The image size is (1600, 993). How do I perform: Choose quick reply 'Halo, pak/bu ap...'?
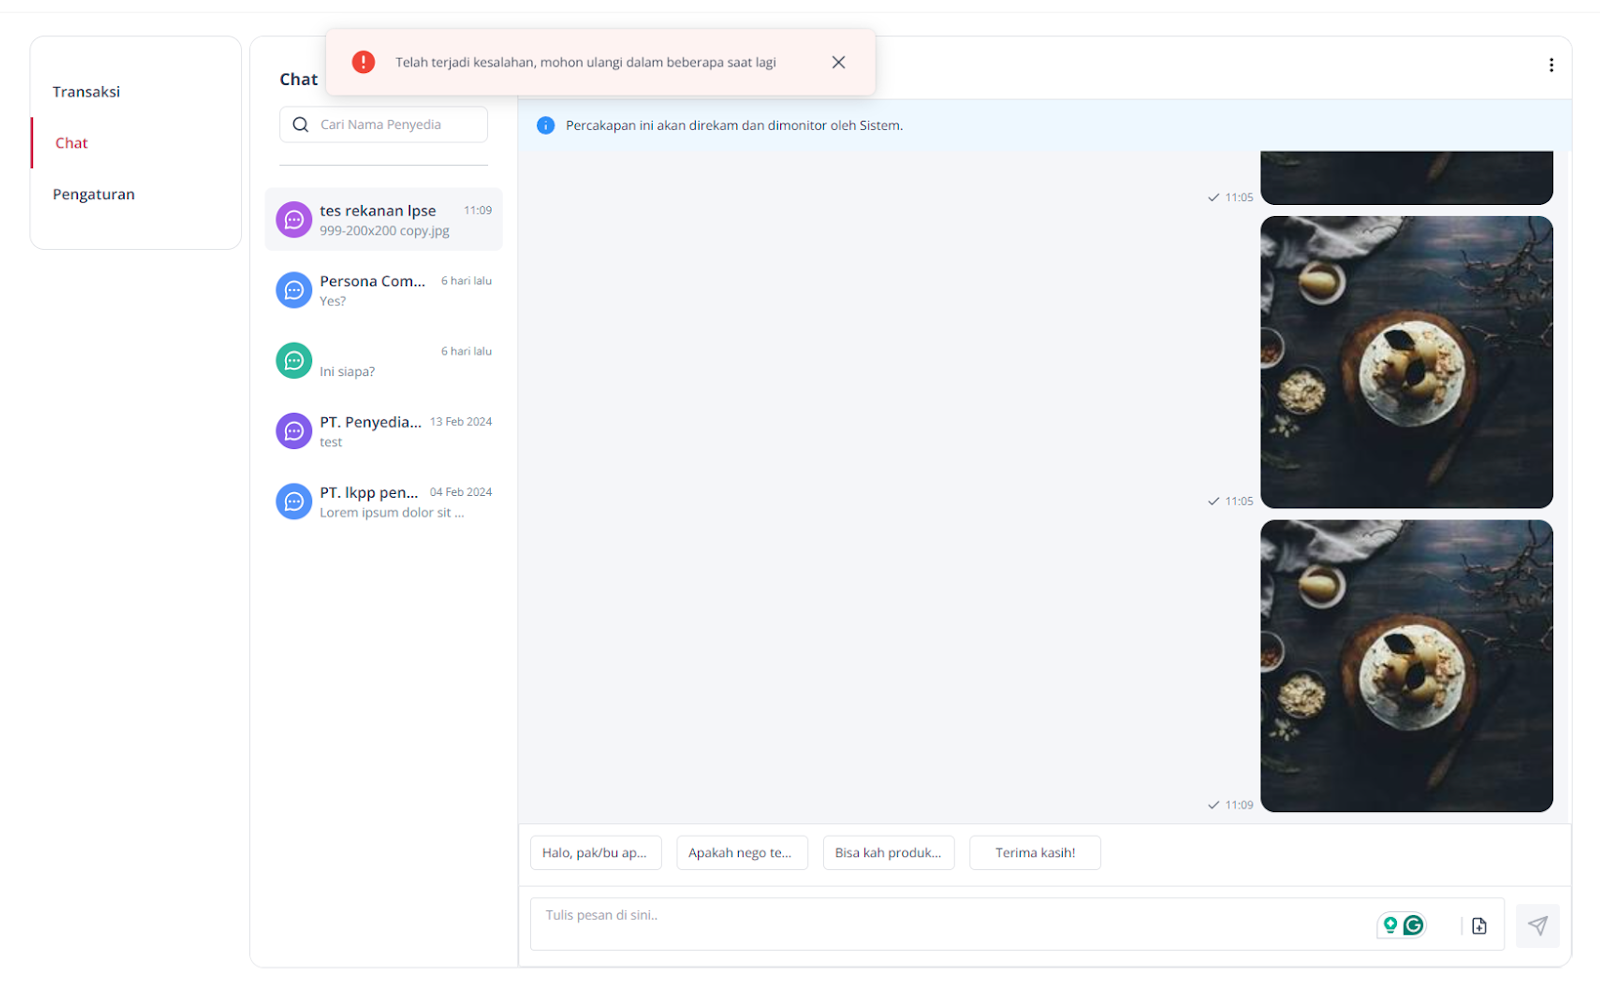click(x=595, y=853)
